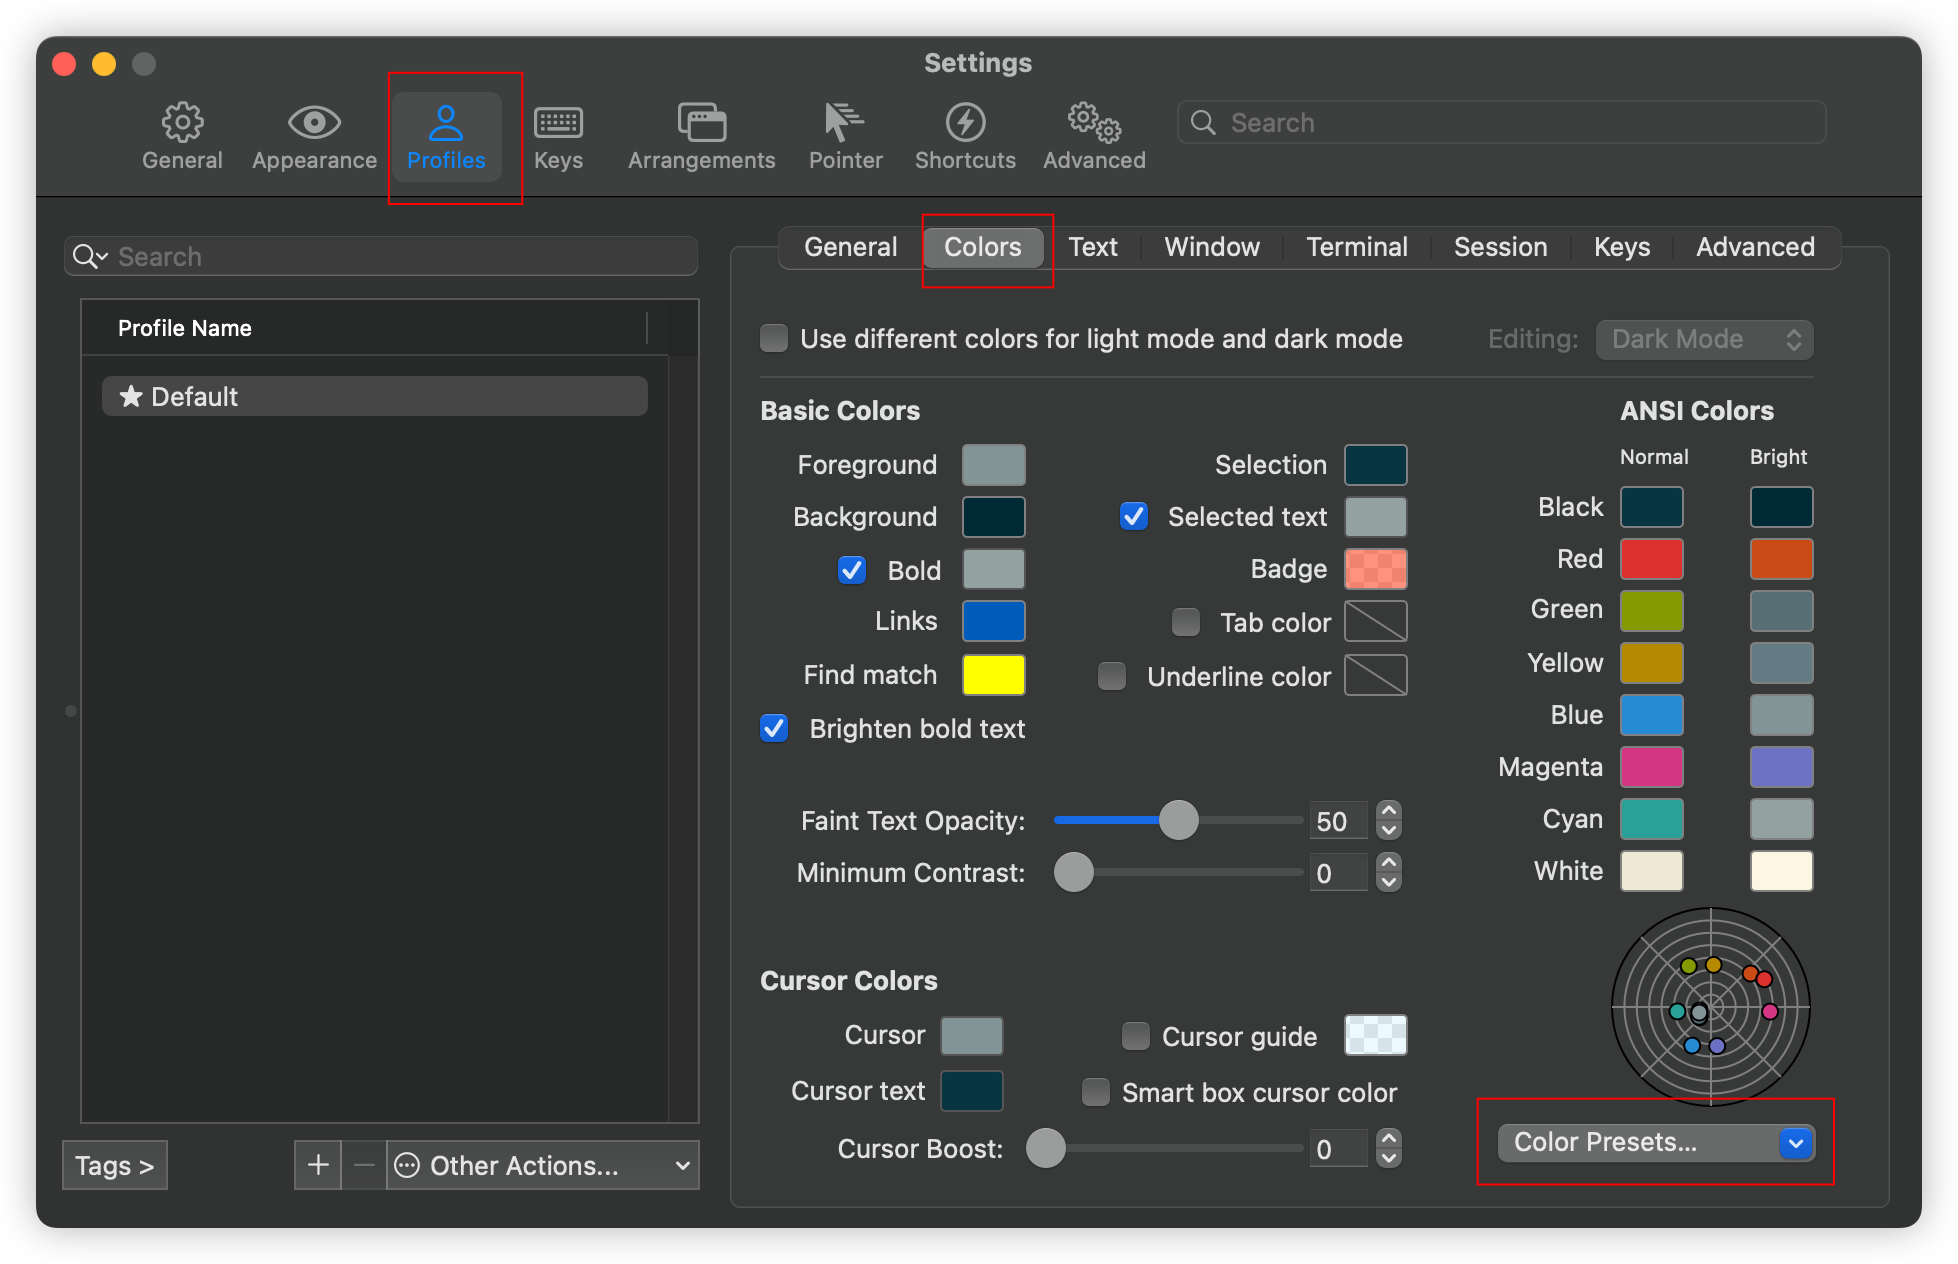Pick the Cursor text color swatch
The image size is (1958, 1264).
972,1091
